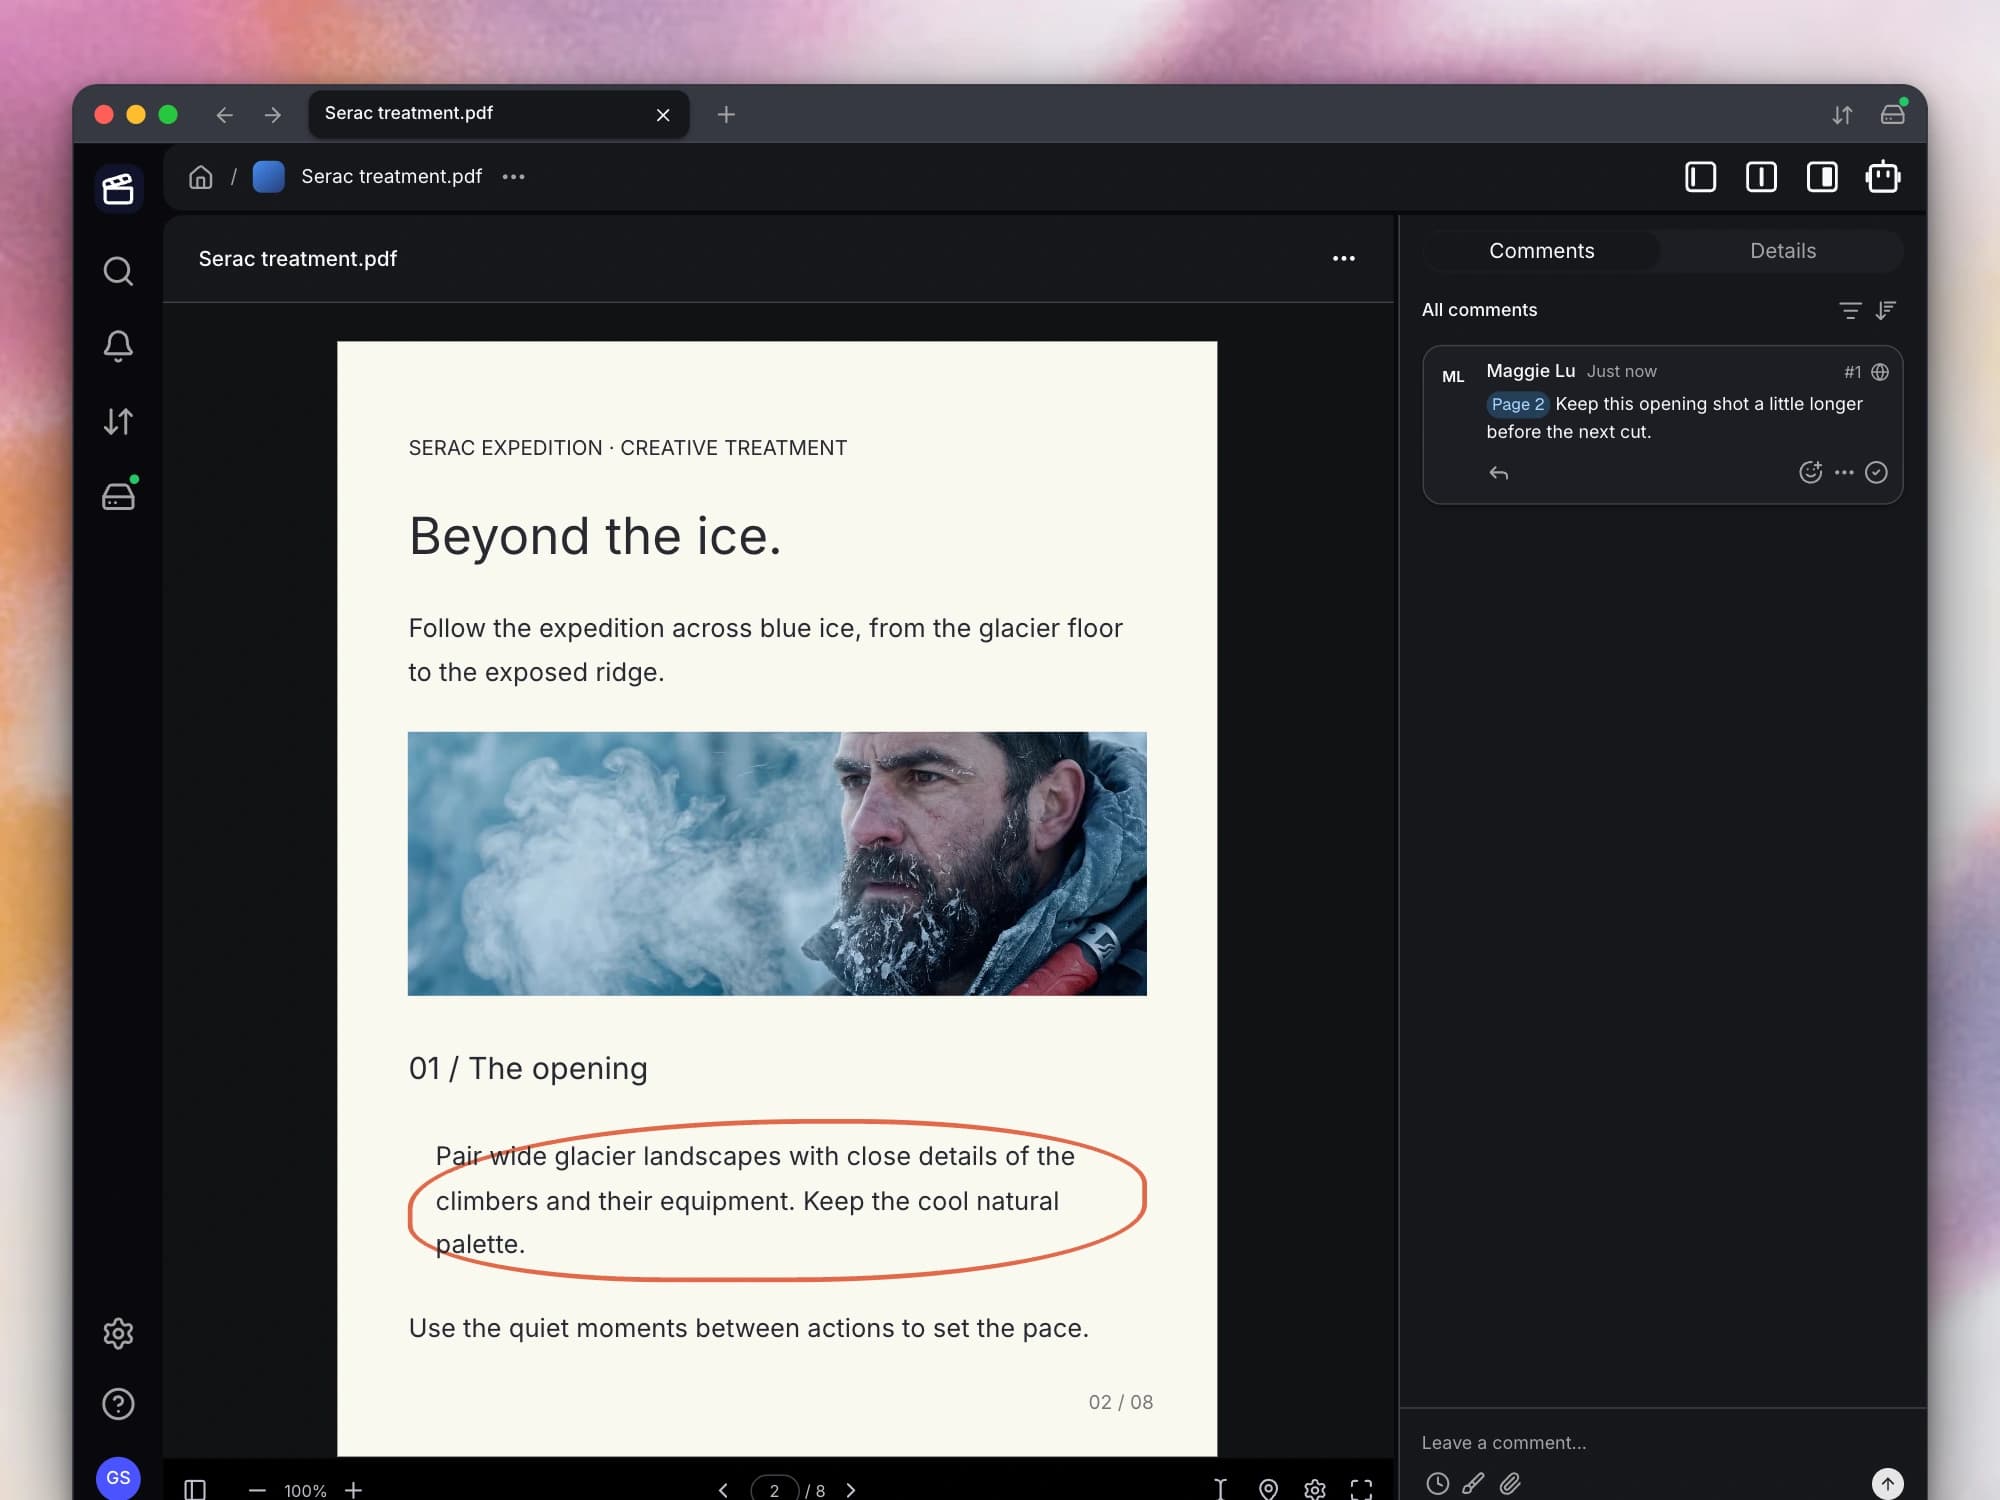Open more options on Maggie Lu's comment
This screenshot has height=1500, width=2000.
1844,472
